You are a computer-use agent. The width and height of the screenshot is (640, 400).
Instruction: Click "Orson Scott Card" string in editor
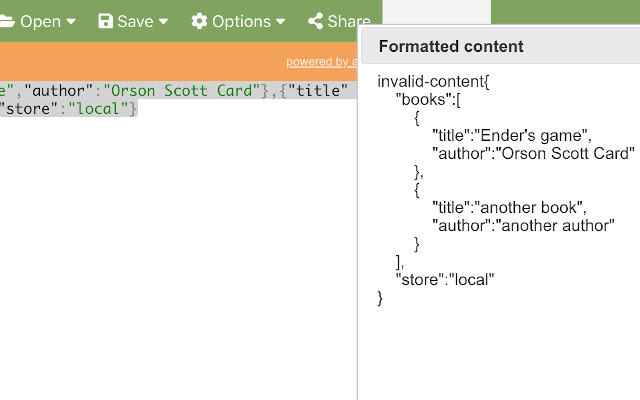click(x=182, y=91)
